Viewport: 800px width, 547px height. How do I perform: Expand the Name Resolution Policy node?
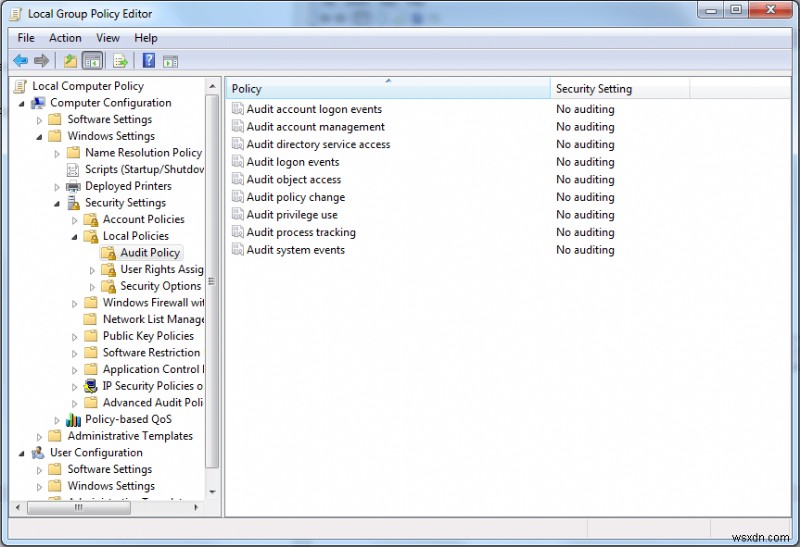(57, 154)
